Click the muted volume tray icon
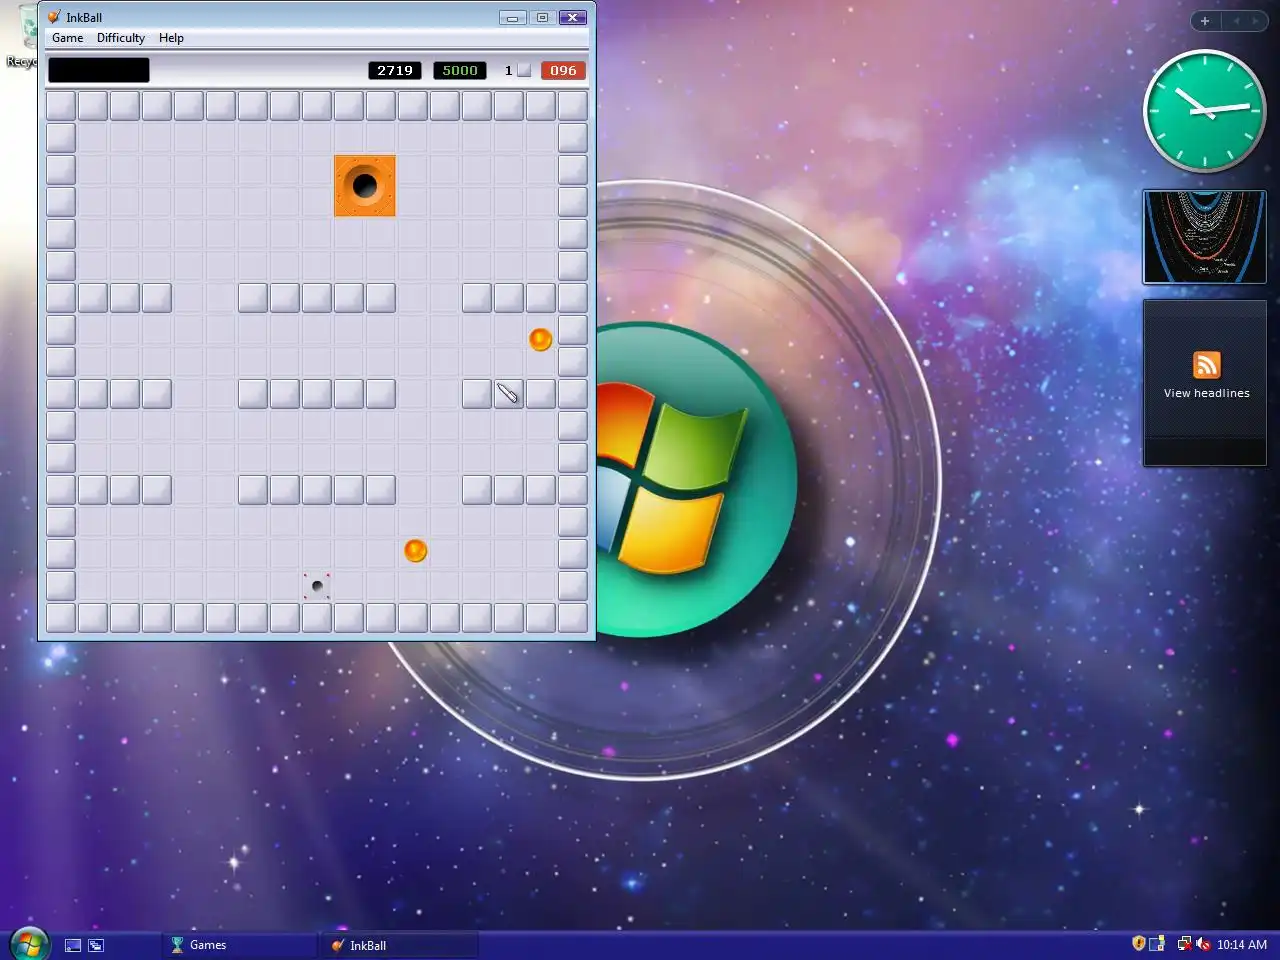The image size is (1280, 960). (x=1203, y=944)
